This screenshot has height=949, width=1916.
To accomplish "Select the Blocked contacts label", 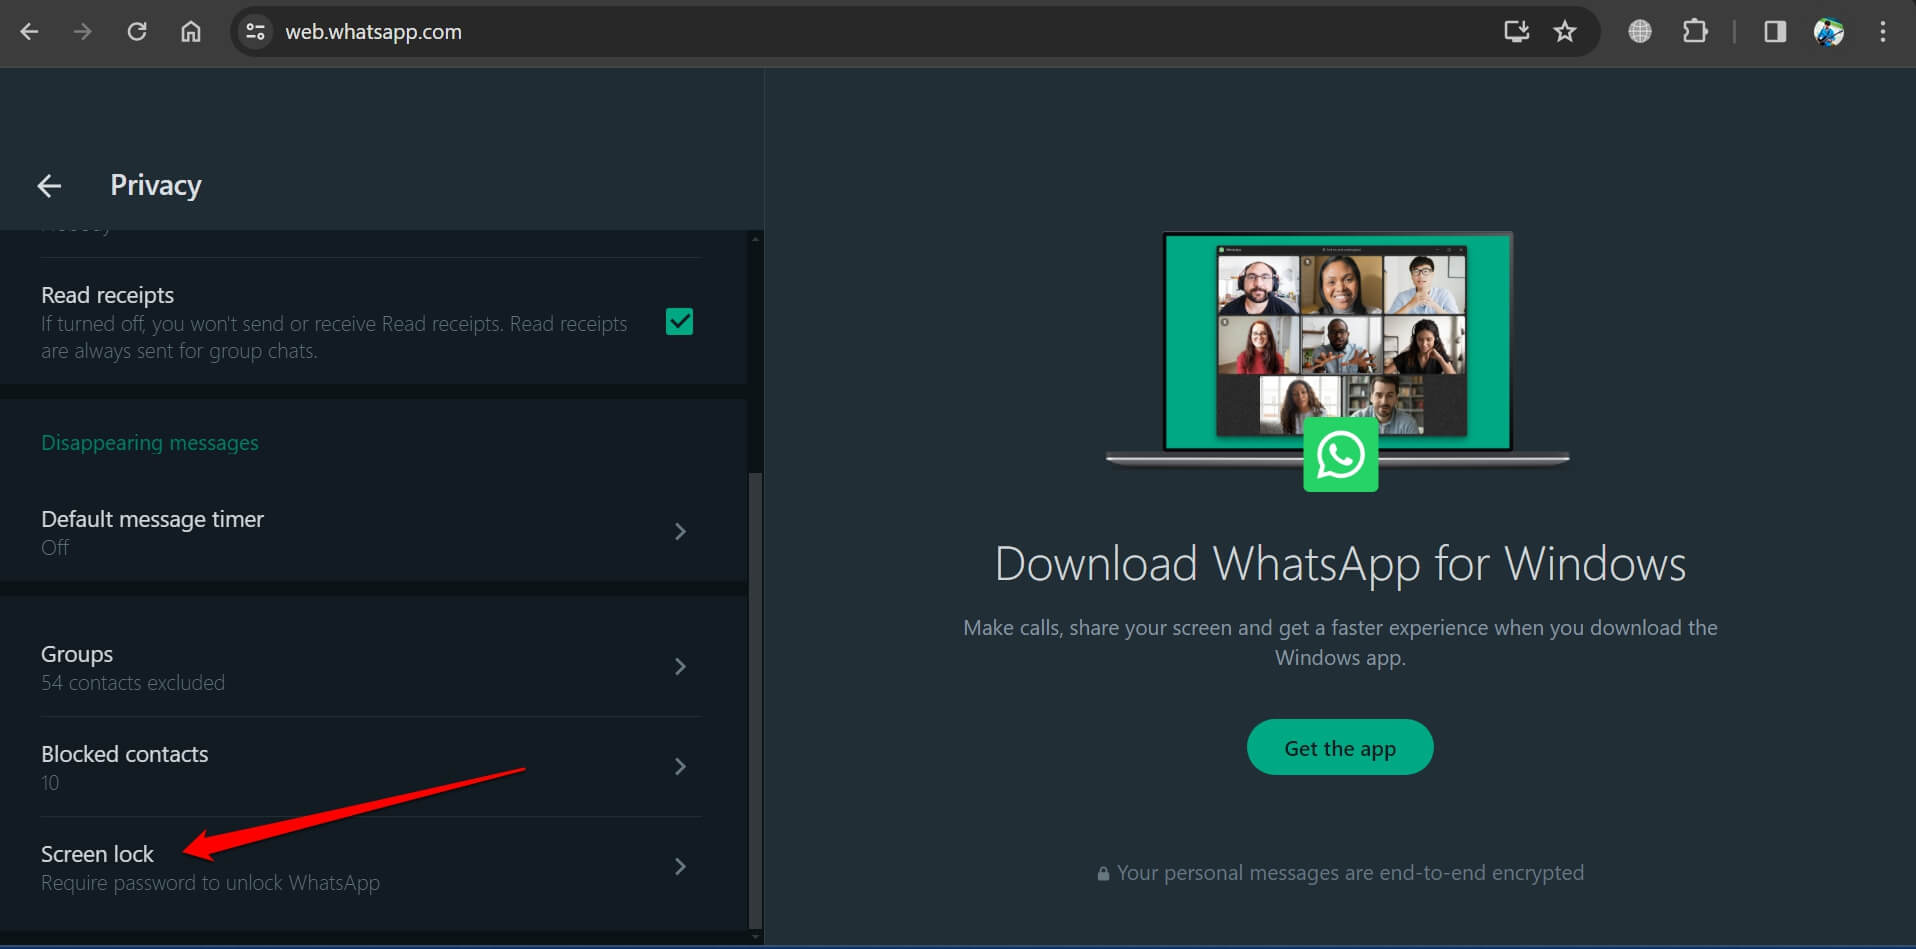I will [125, 754].
